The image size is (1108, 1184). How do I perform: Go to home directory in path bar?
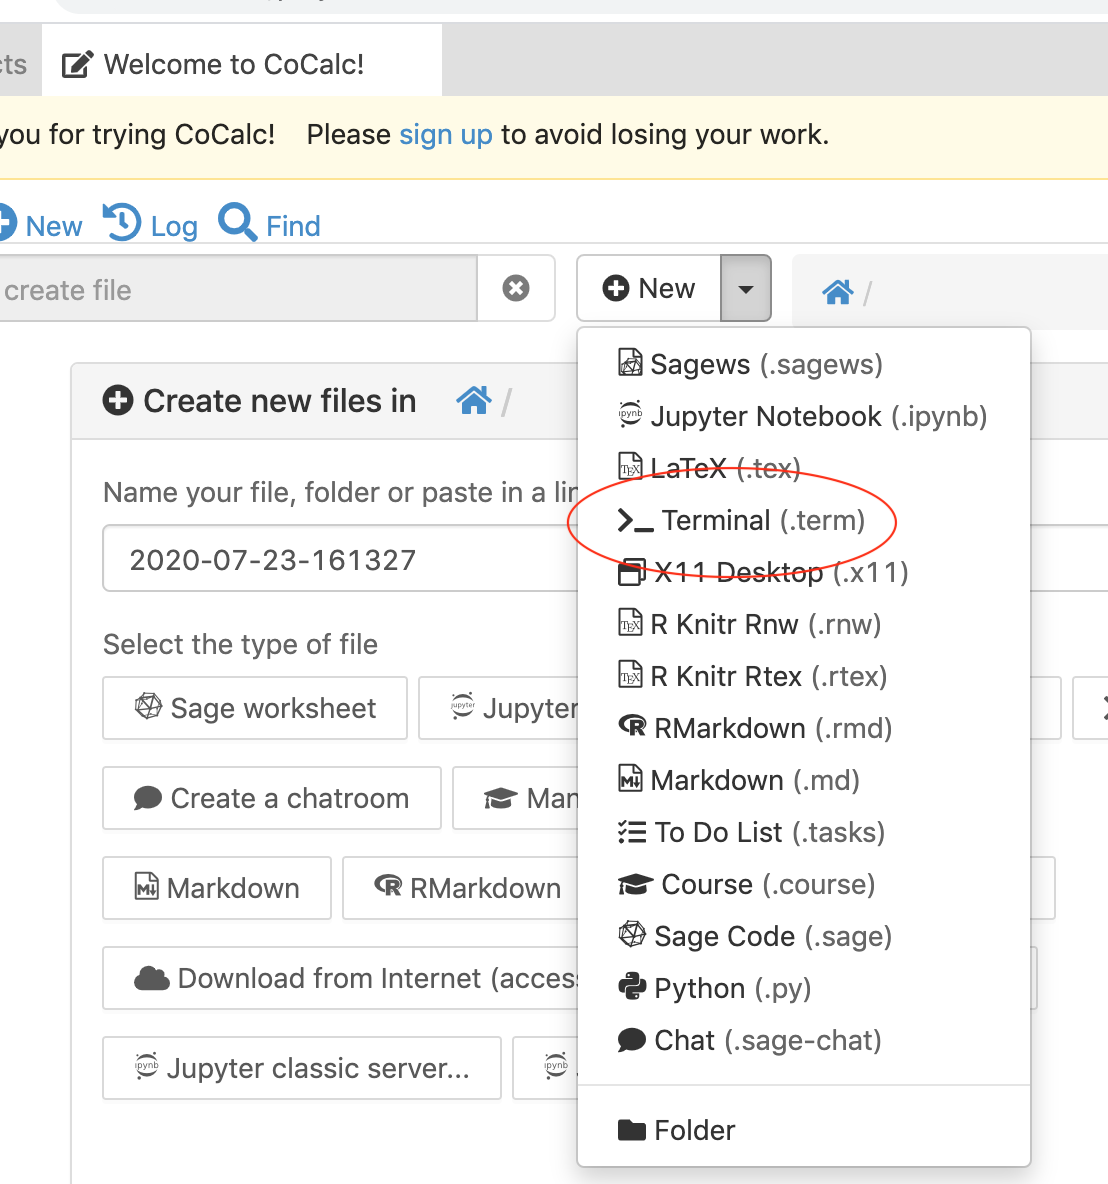click(838, 291)
